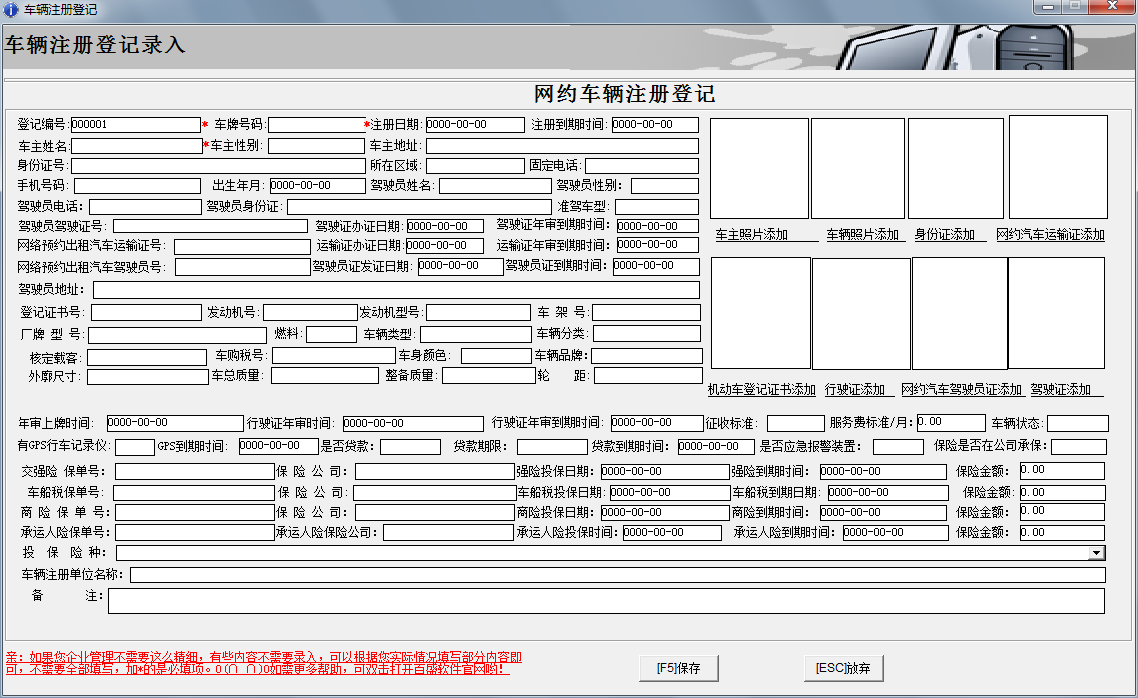1138x698 pixels.
Task: Open the 投保险种 dropdown arrow
Action: click(x=1097, y=553)
